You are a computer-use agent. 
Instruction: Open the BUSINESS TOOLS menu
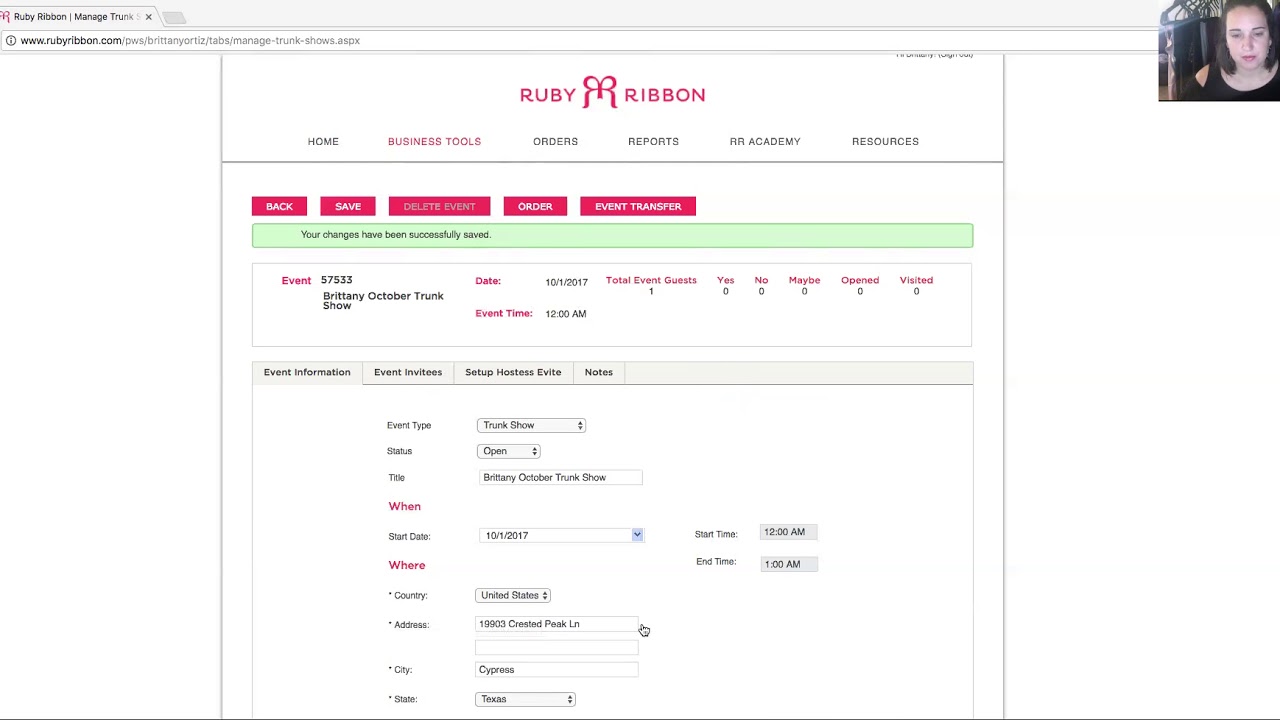click(x=434, y=141)
